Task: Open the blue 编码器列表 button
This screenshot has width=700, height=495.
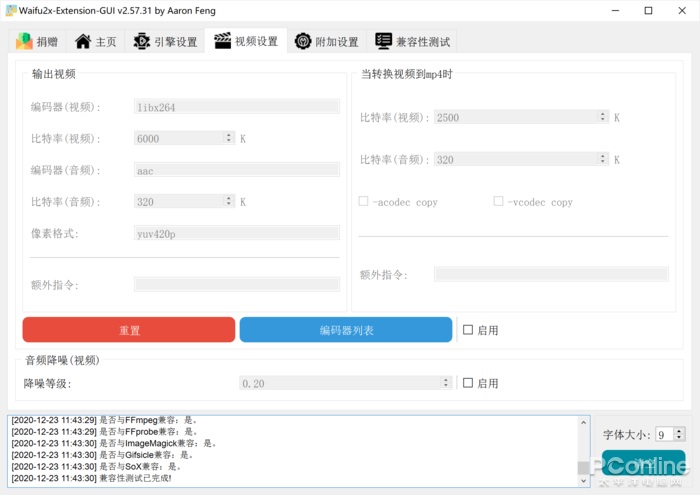Action: click(346, 330)
